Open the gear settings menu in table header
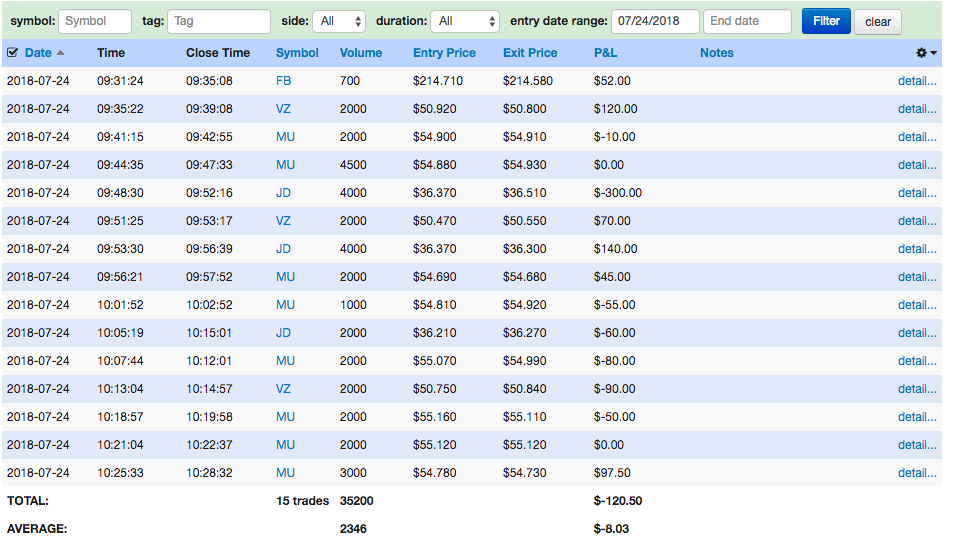This screenshot has height=555, width=956. click(x=926, y=53)
